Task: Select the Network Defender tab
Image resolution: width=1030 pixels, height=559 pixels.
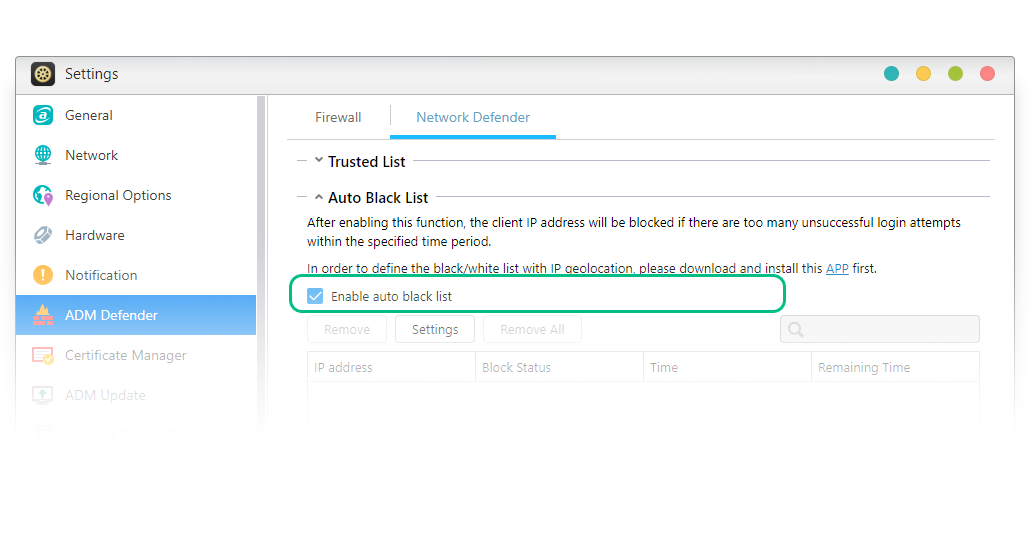Action: tap(473, 117)
